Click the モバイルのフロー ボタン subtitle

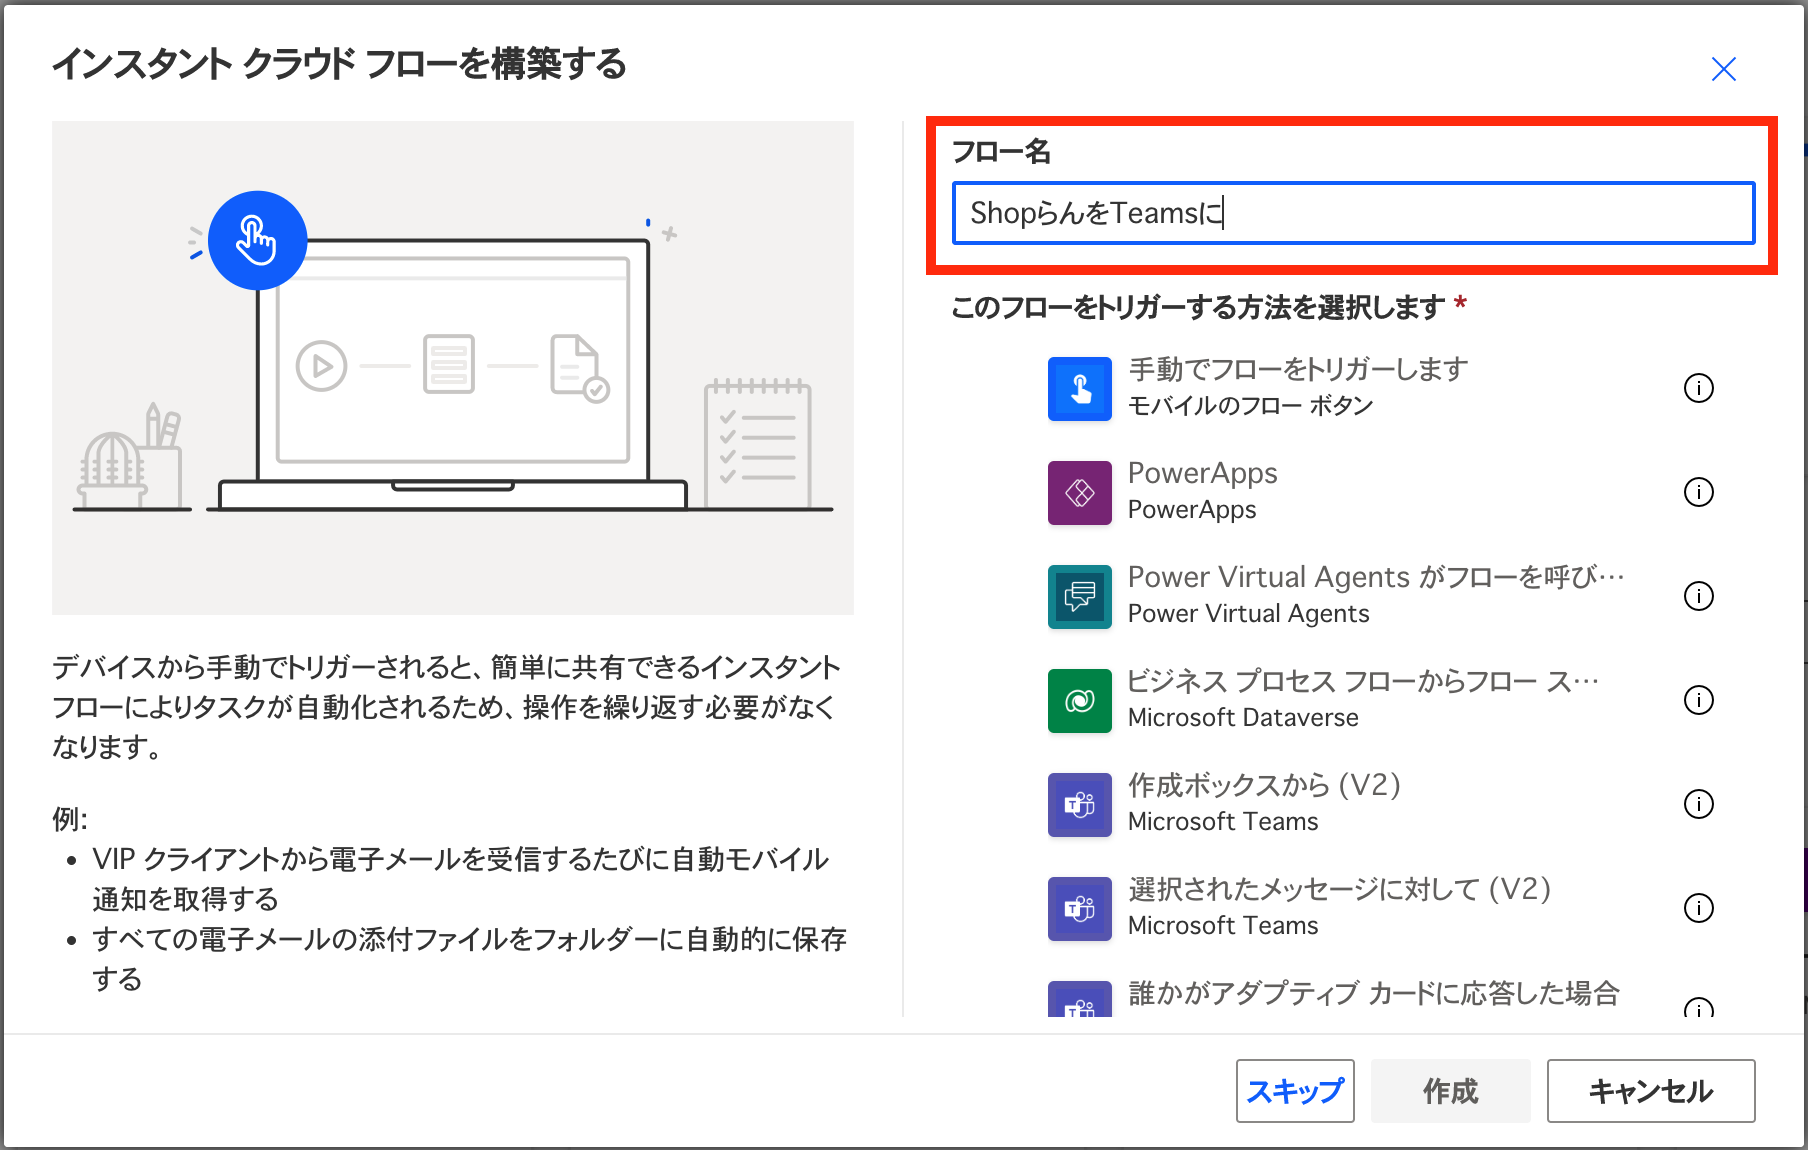click(x=1251, y=405)
